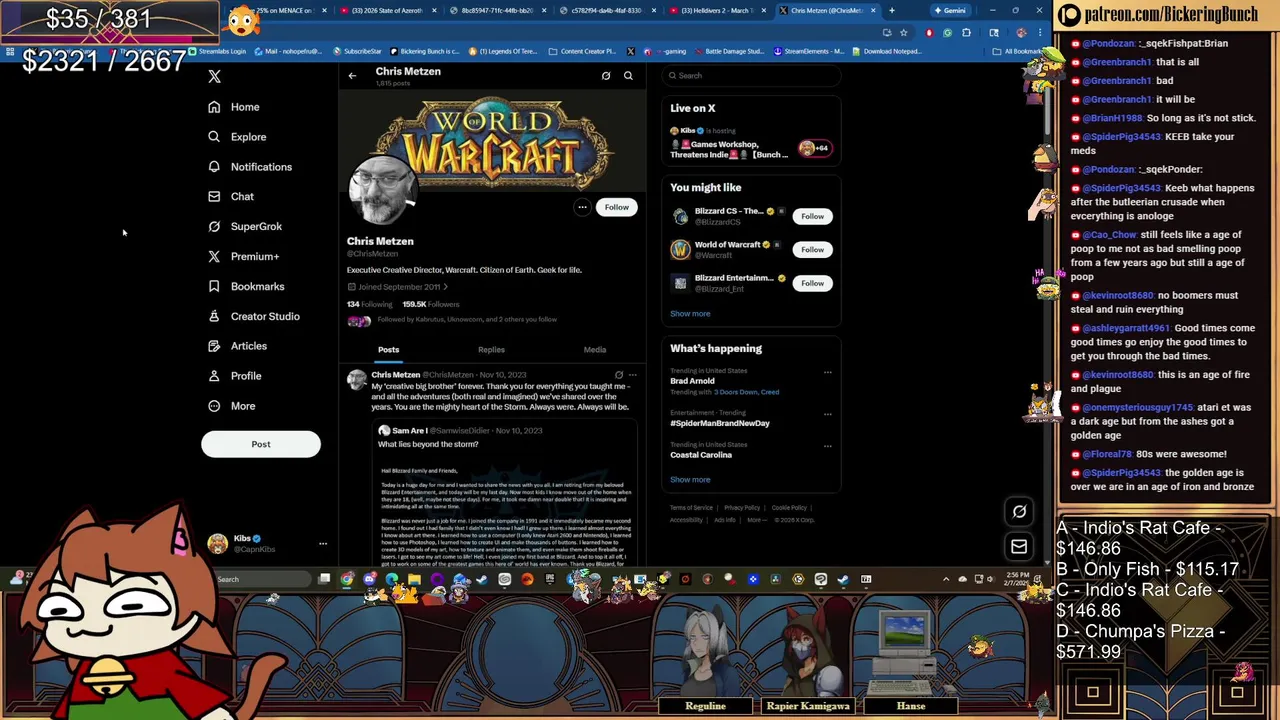Image resolution: width=1280 pixels, height=720 pixels.
Task: Follow Blizzard Entertainment
Action: (x=812, y=283)
